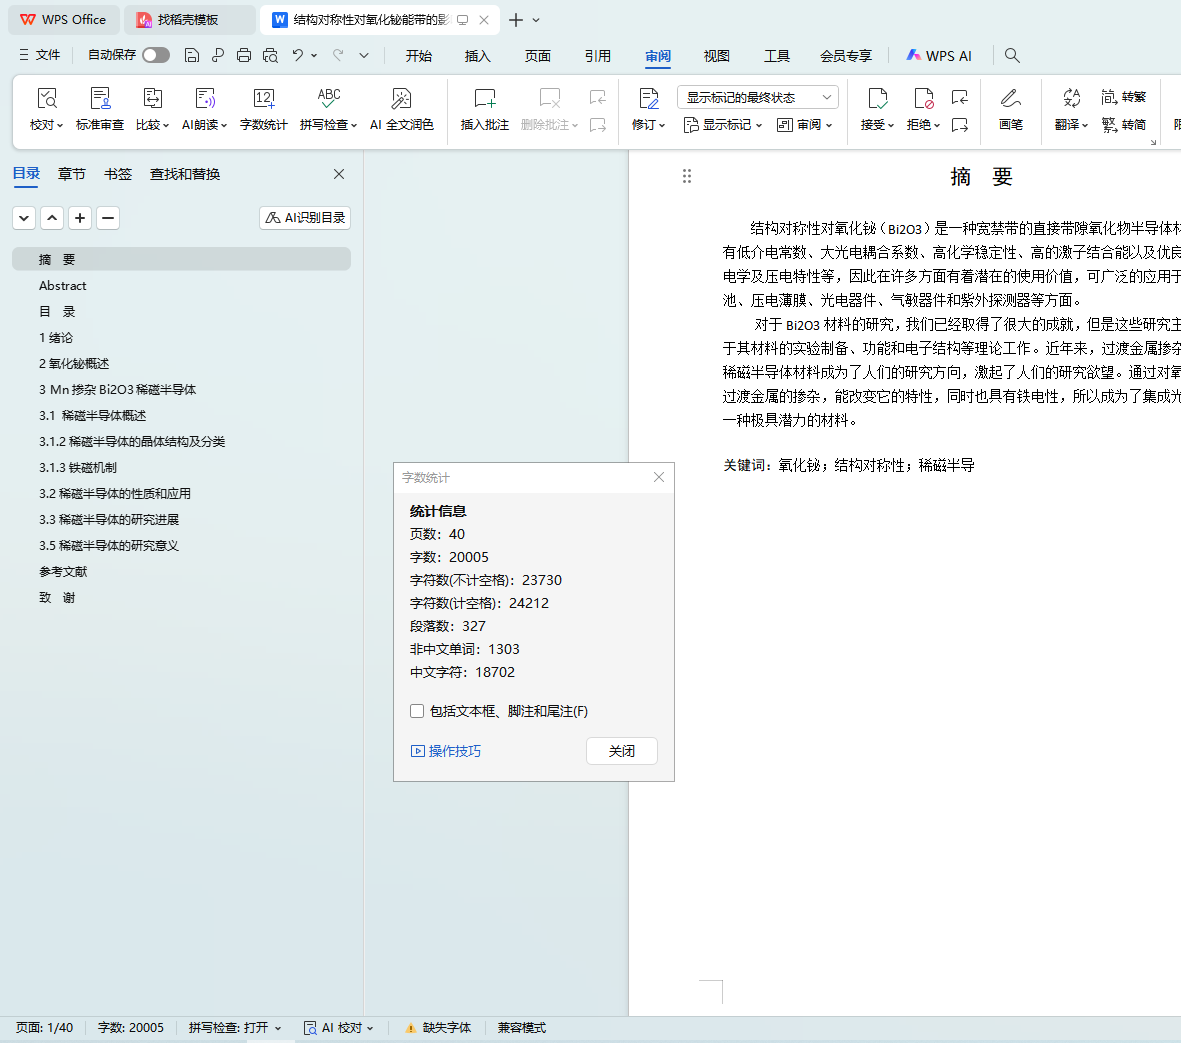Select the 画笔 pen tool

click(1010, 108)
